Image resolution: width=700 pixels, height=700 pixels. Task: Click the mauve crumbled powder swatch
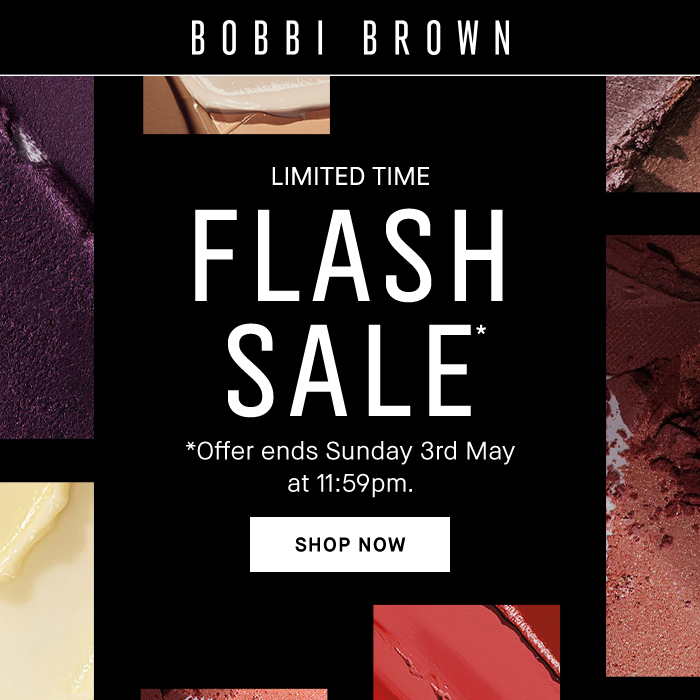pos(653,134)
